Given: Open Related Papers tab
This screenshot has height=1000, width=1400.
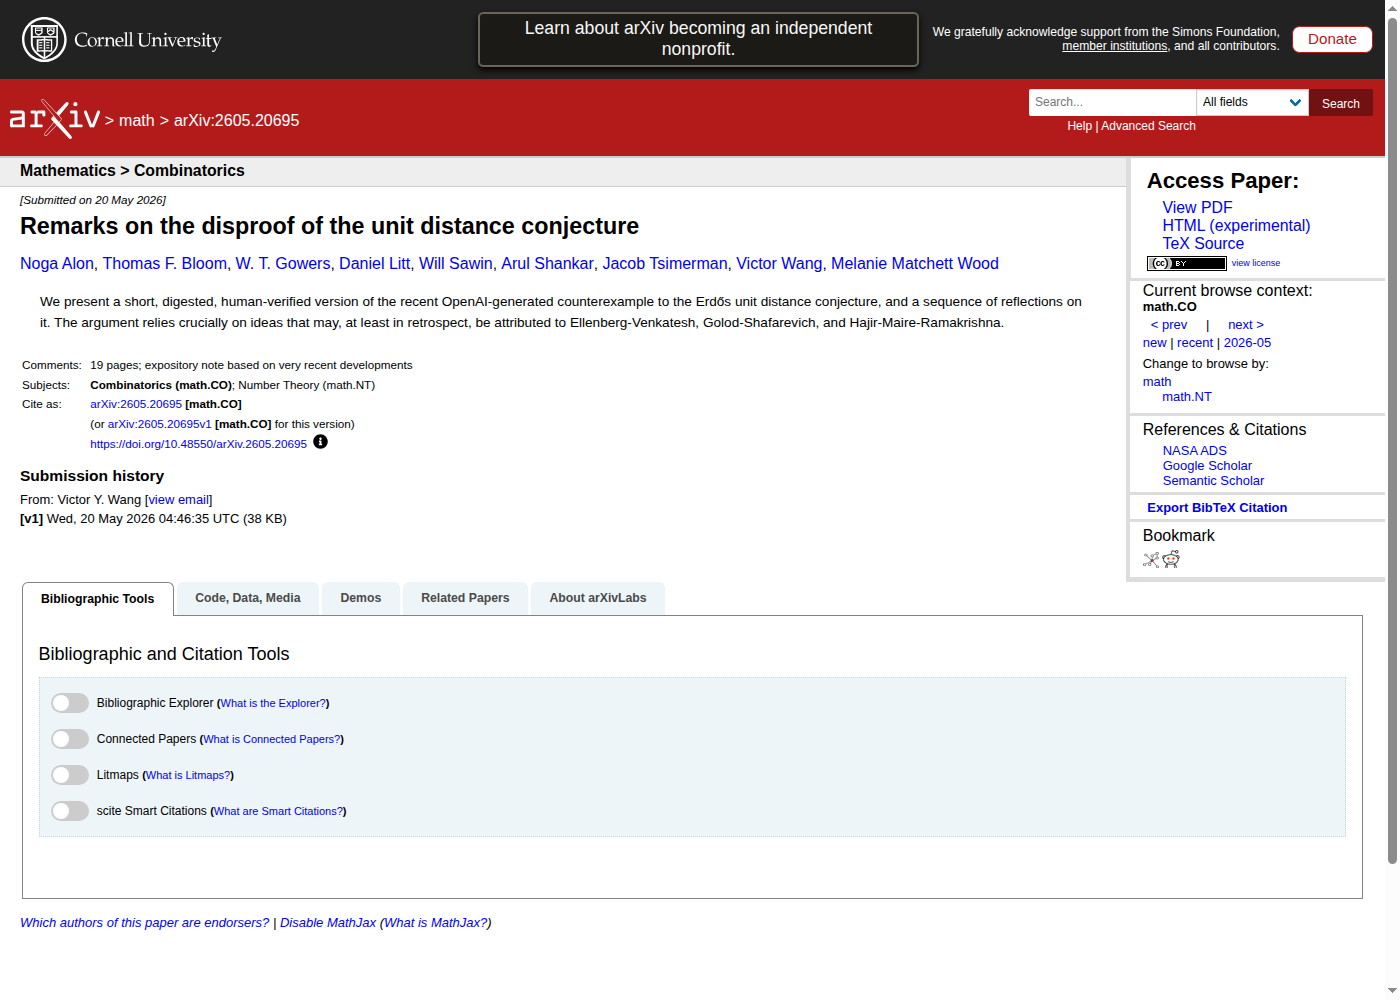Looking at the screenshot, I should point(465,598).
